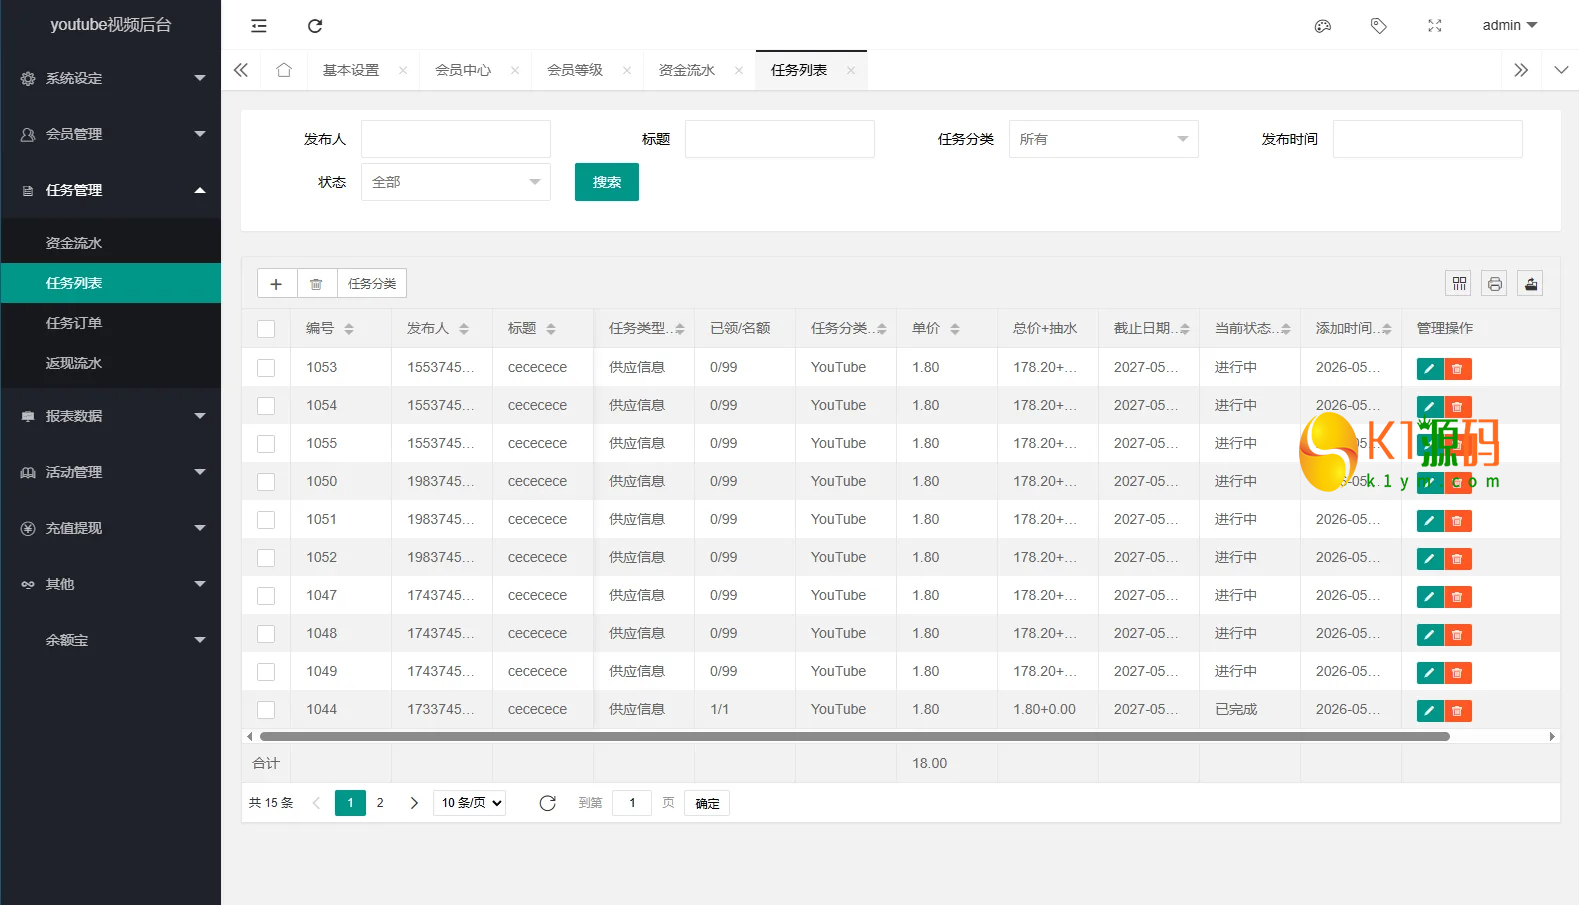
Task: Click the horizontal table scrollbar
Action: click(855, 737)
